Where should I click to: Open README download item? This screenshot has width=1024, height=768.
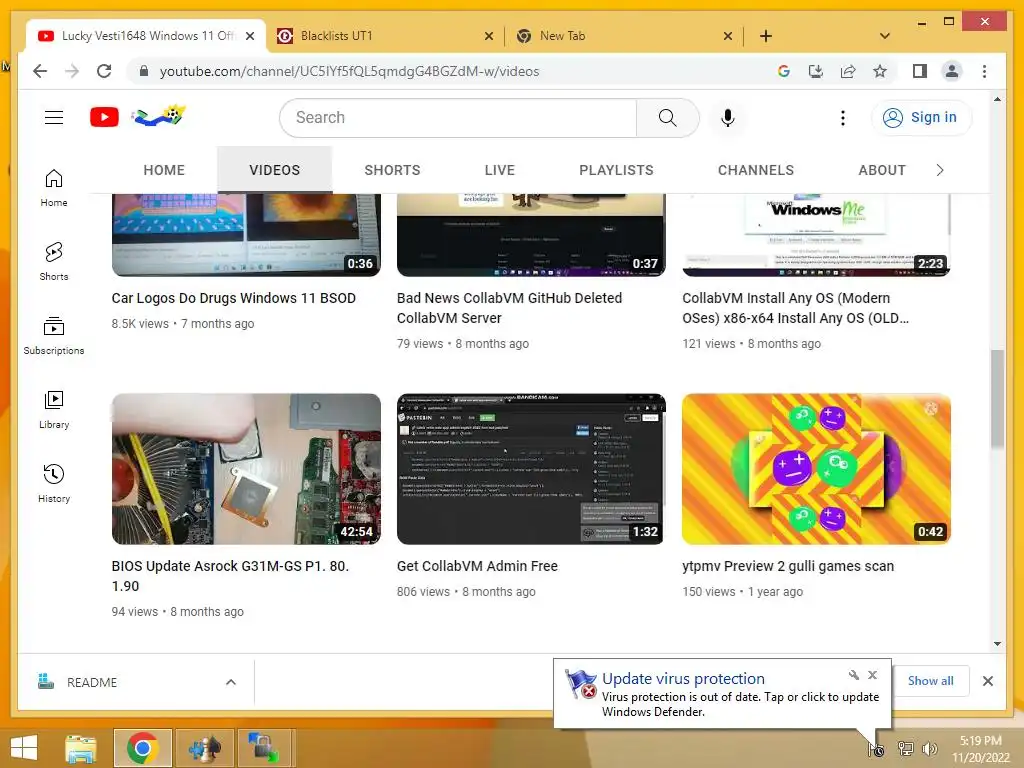point(124,682)
